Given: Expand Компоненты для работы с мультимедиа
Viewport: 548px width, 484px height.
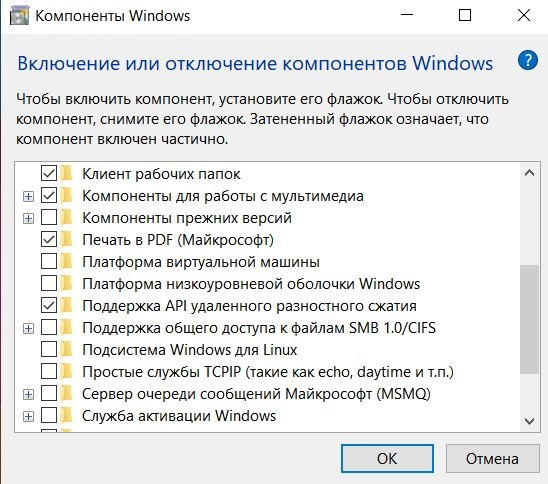Looking at the screenshot, I should pos(28,196).
